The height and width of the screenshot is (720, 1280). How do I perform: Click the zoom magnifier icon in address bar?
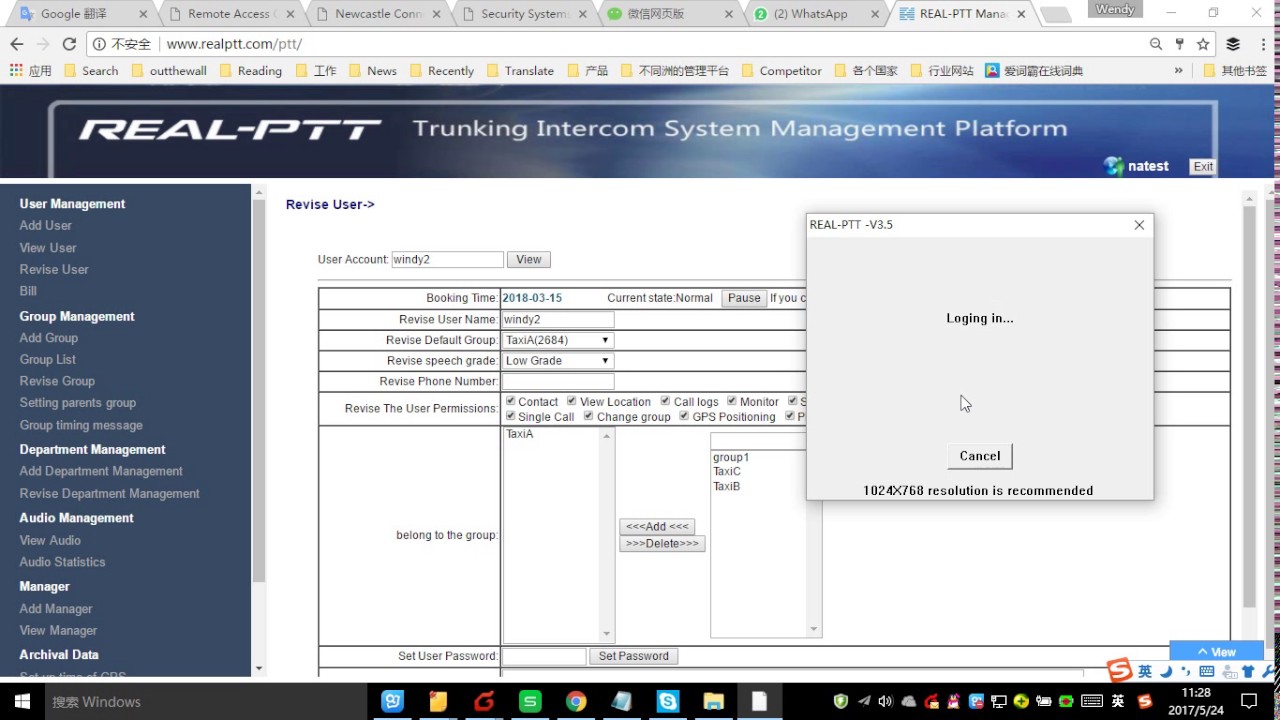tap(1156, 44)
